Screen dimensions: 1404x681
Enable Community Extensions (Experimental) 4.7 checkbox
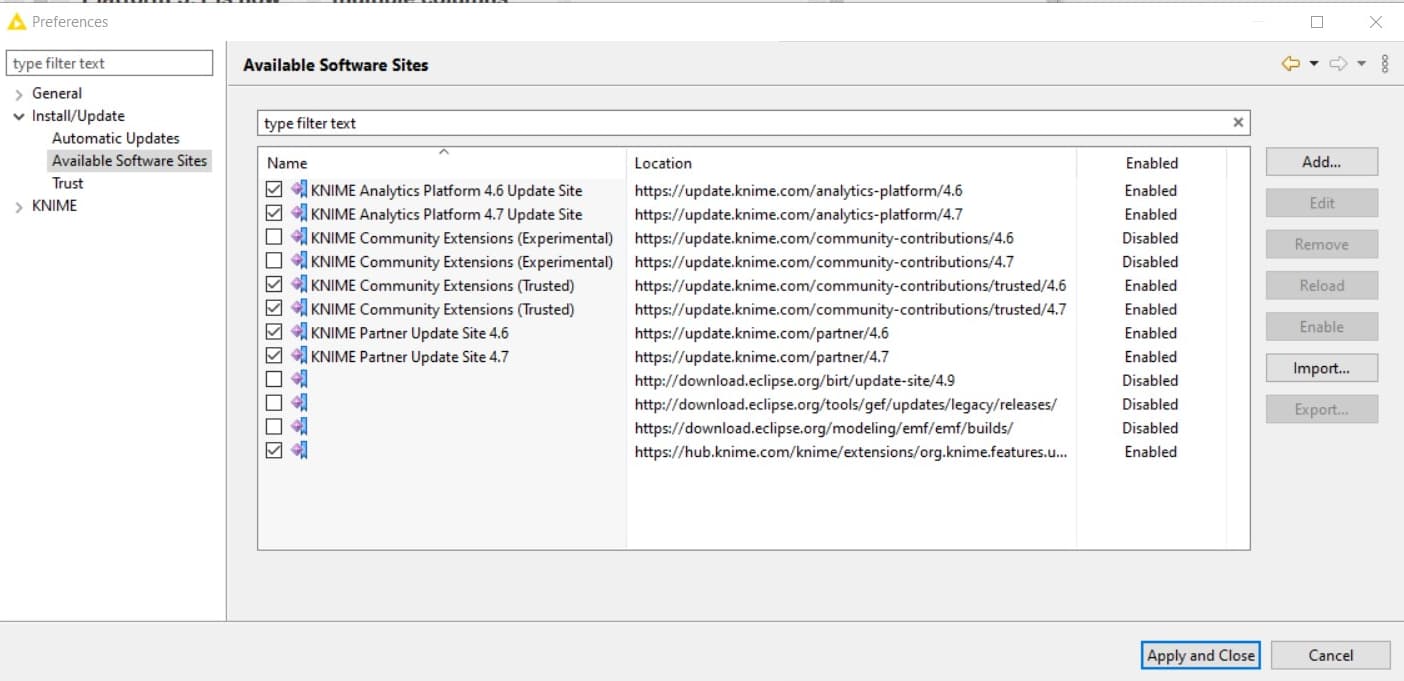click(x=274, y=261)
